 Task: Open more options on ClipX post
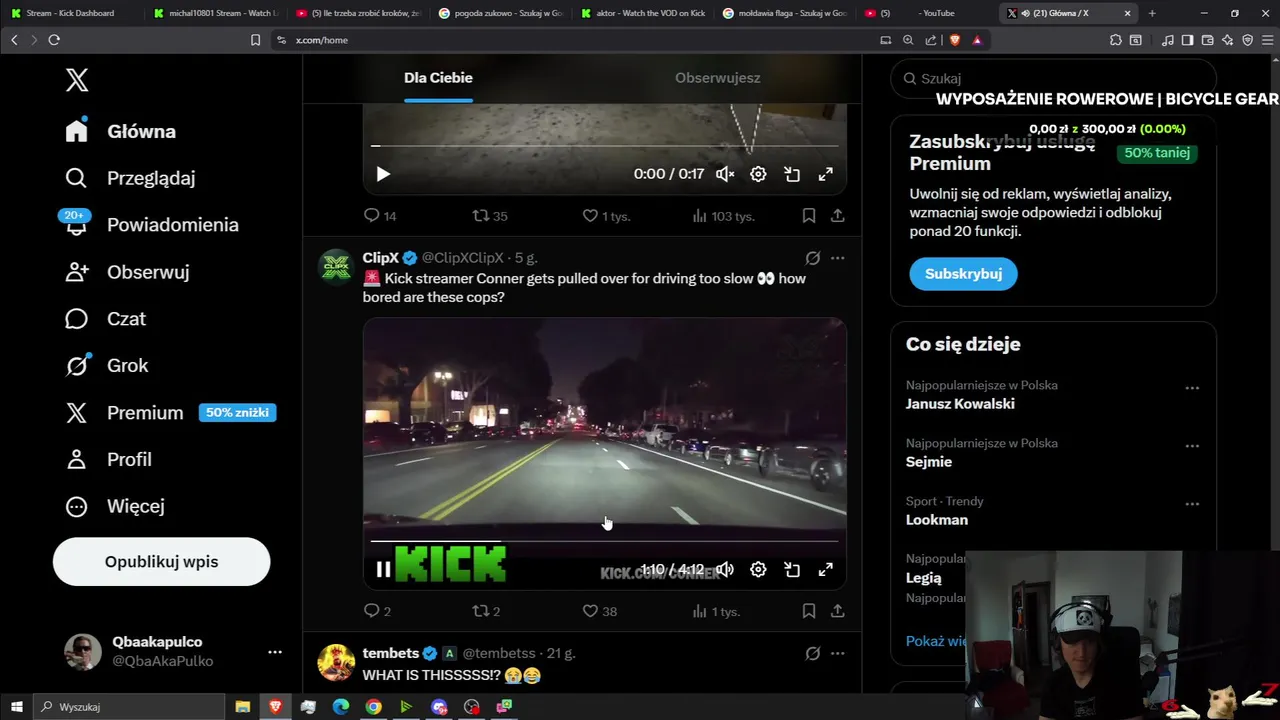click(838, 258)
